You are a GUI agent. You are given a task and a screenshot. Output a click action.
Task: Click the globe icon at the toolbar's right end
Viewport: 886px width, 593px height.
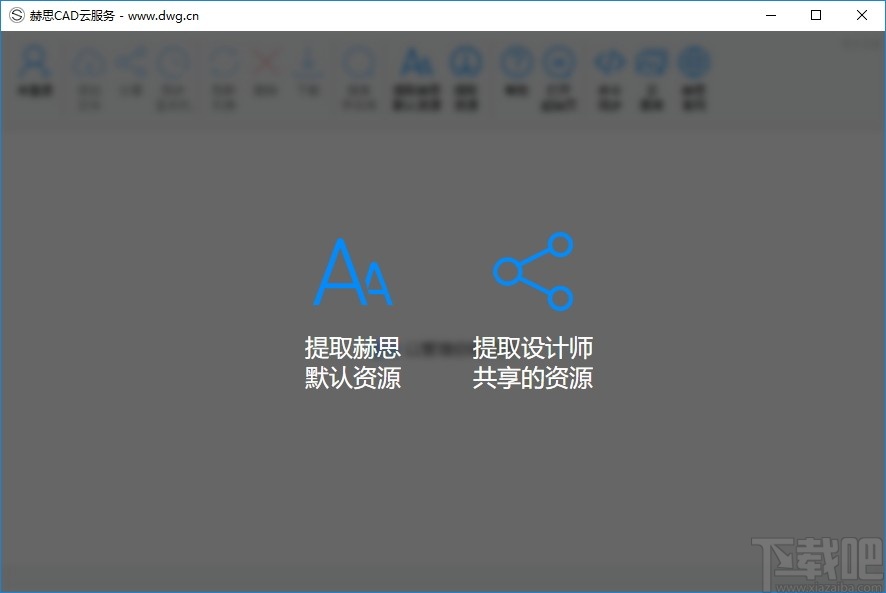695,62
